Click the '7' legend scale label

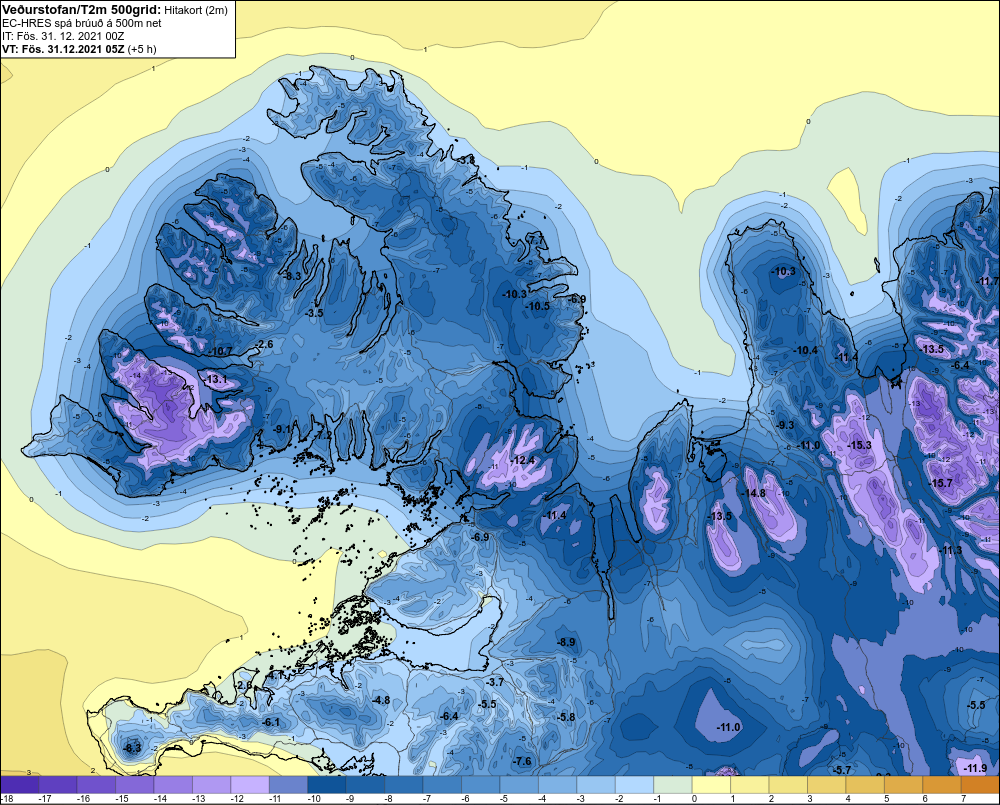pyautogui.click(x=963, y=799)
